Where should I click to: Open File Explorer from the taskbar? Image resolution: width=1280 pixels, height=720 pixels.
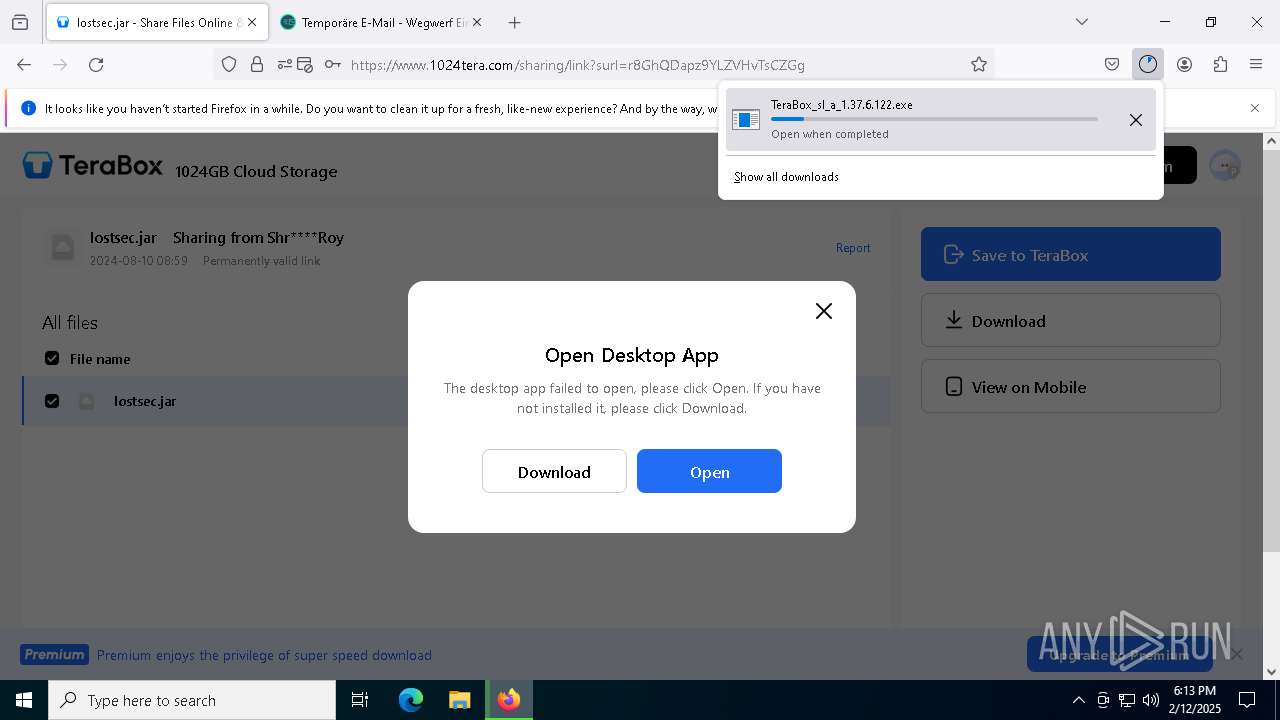pos(459,700)
